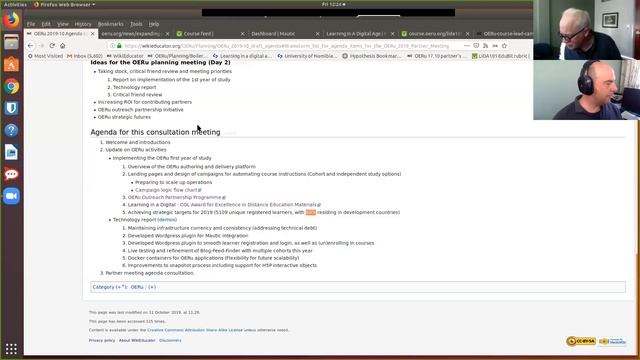
Task: Open page actions three-dot menu in URL bar
Action: coord(467,46)
